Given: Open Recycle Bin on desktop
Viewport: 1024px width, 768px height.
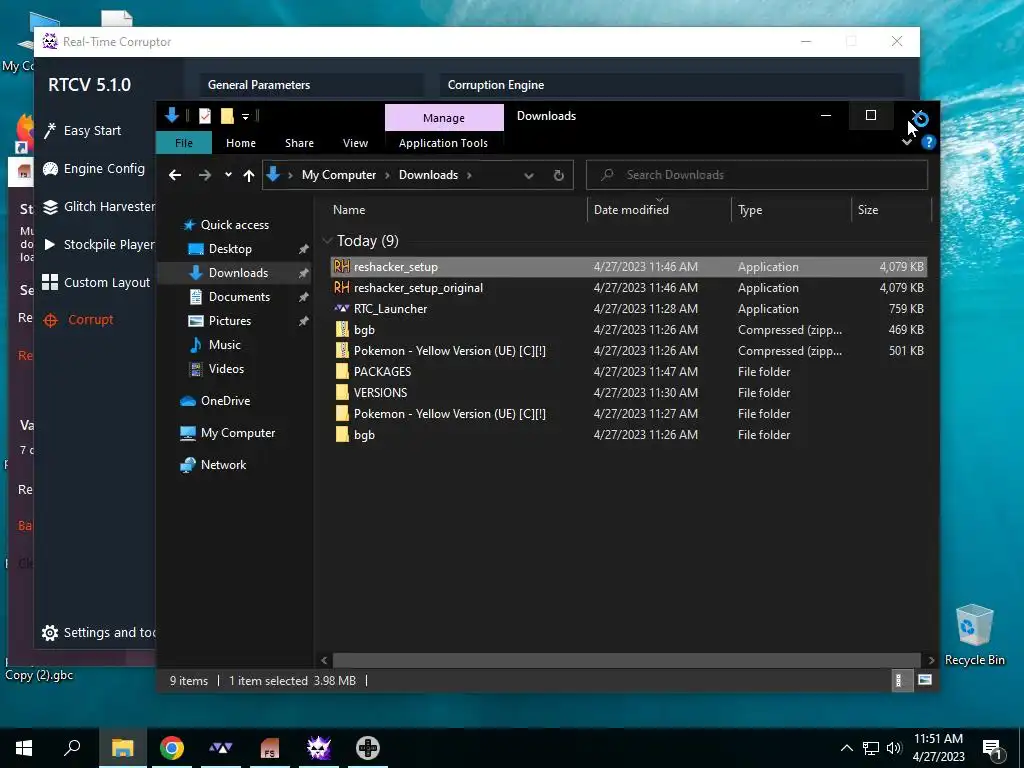Looking at the screenshot, I should click(974, 635).
